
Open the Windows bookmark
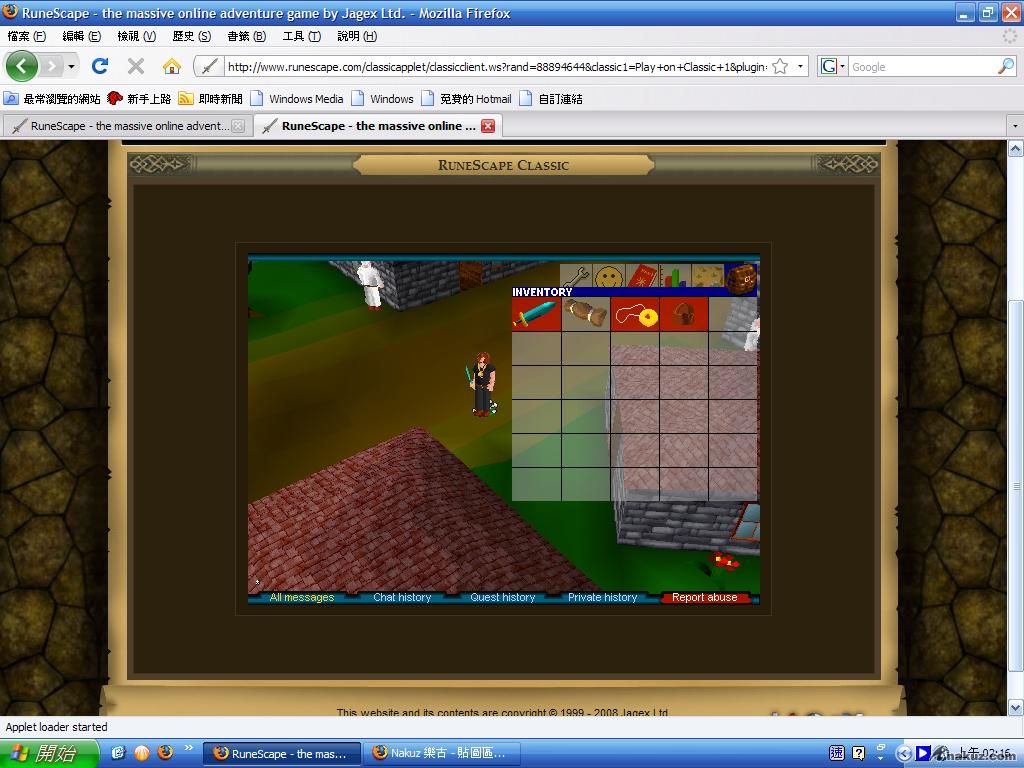click(383, 99)
